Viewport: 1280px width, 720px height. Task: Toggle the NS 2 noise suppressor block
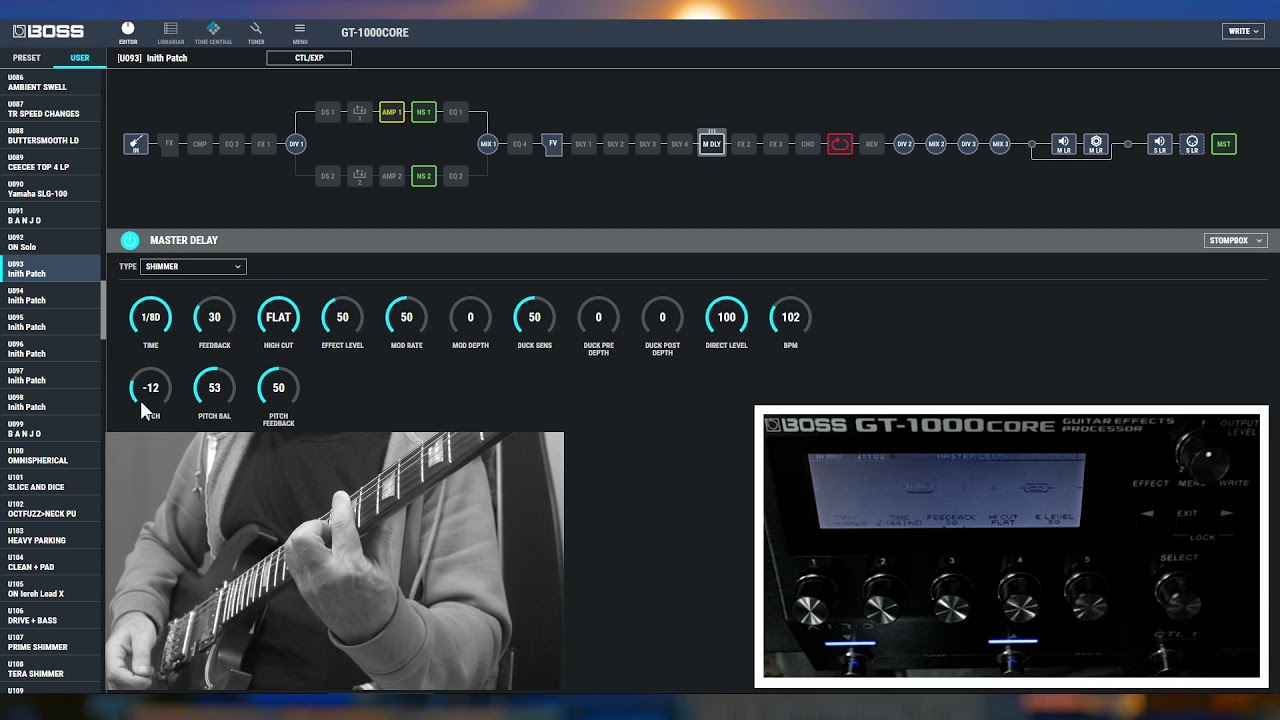pos(424,176)
